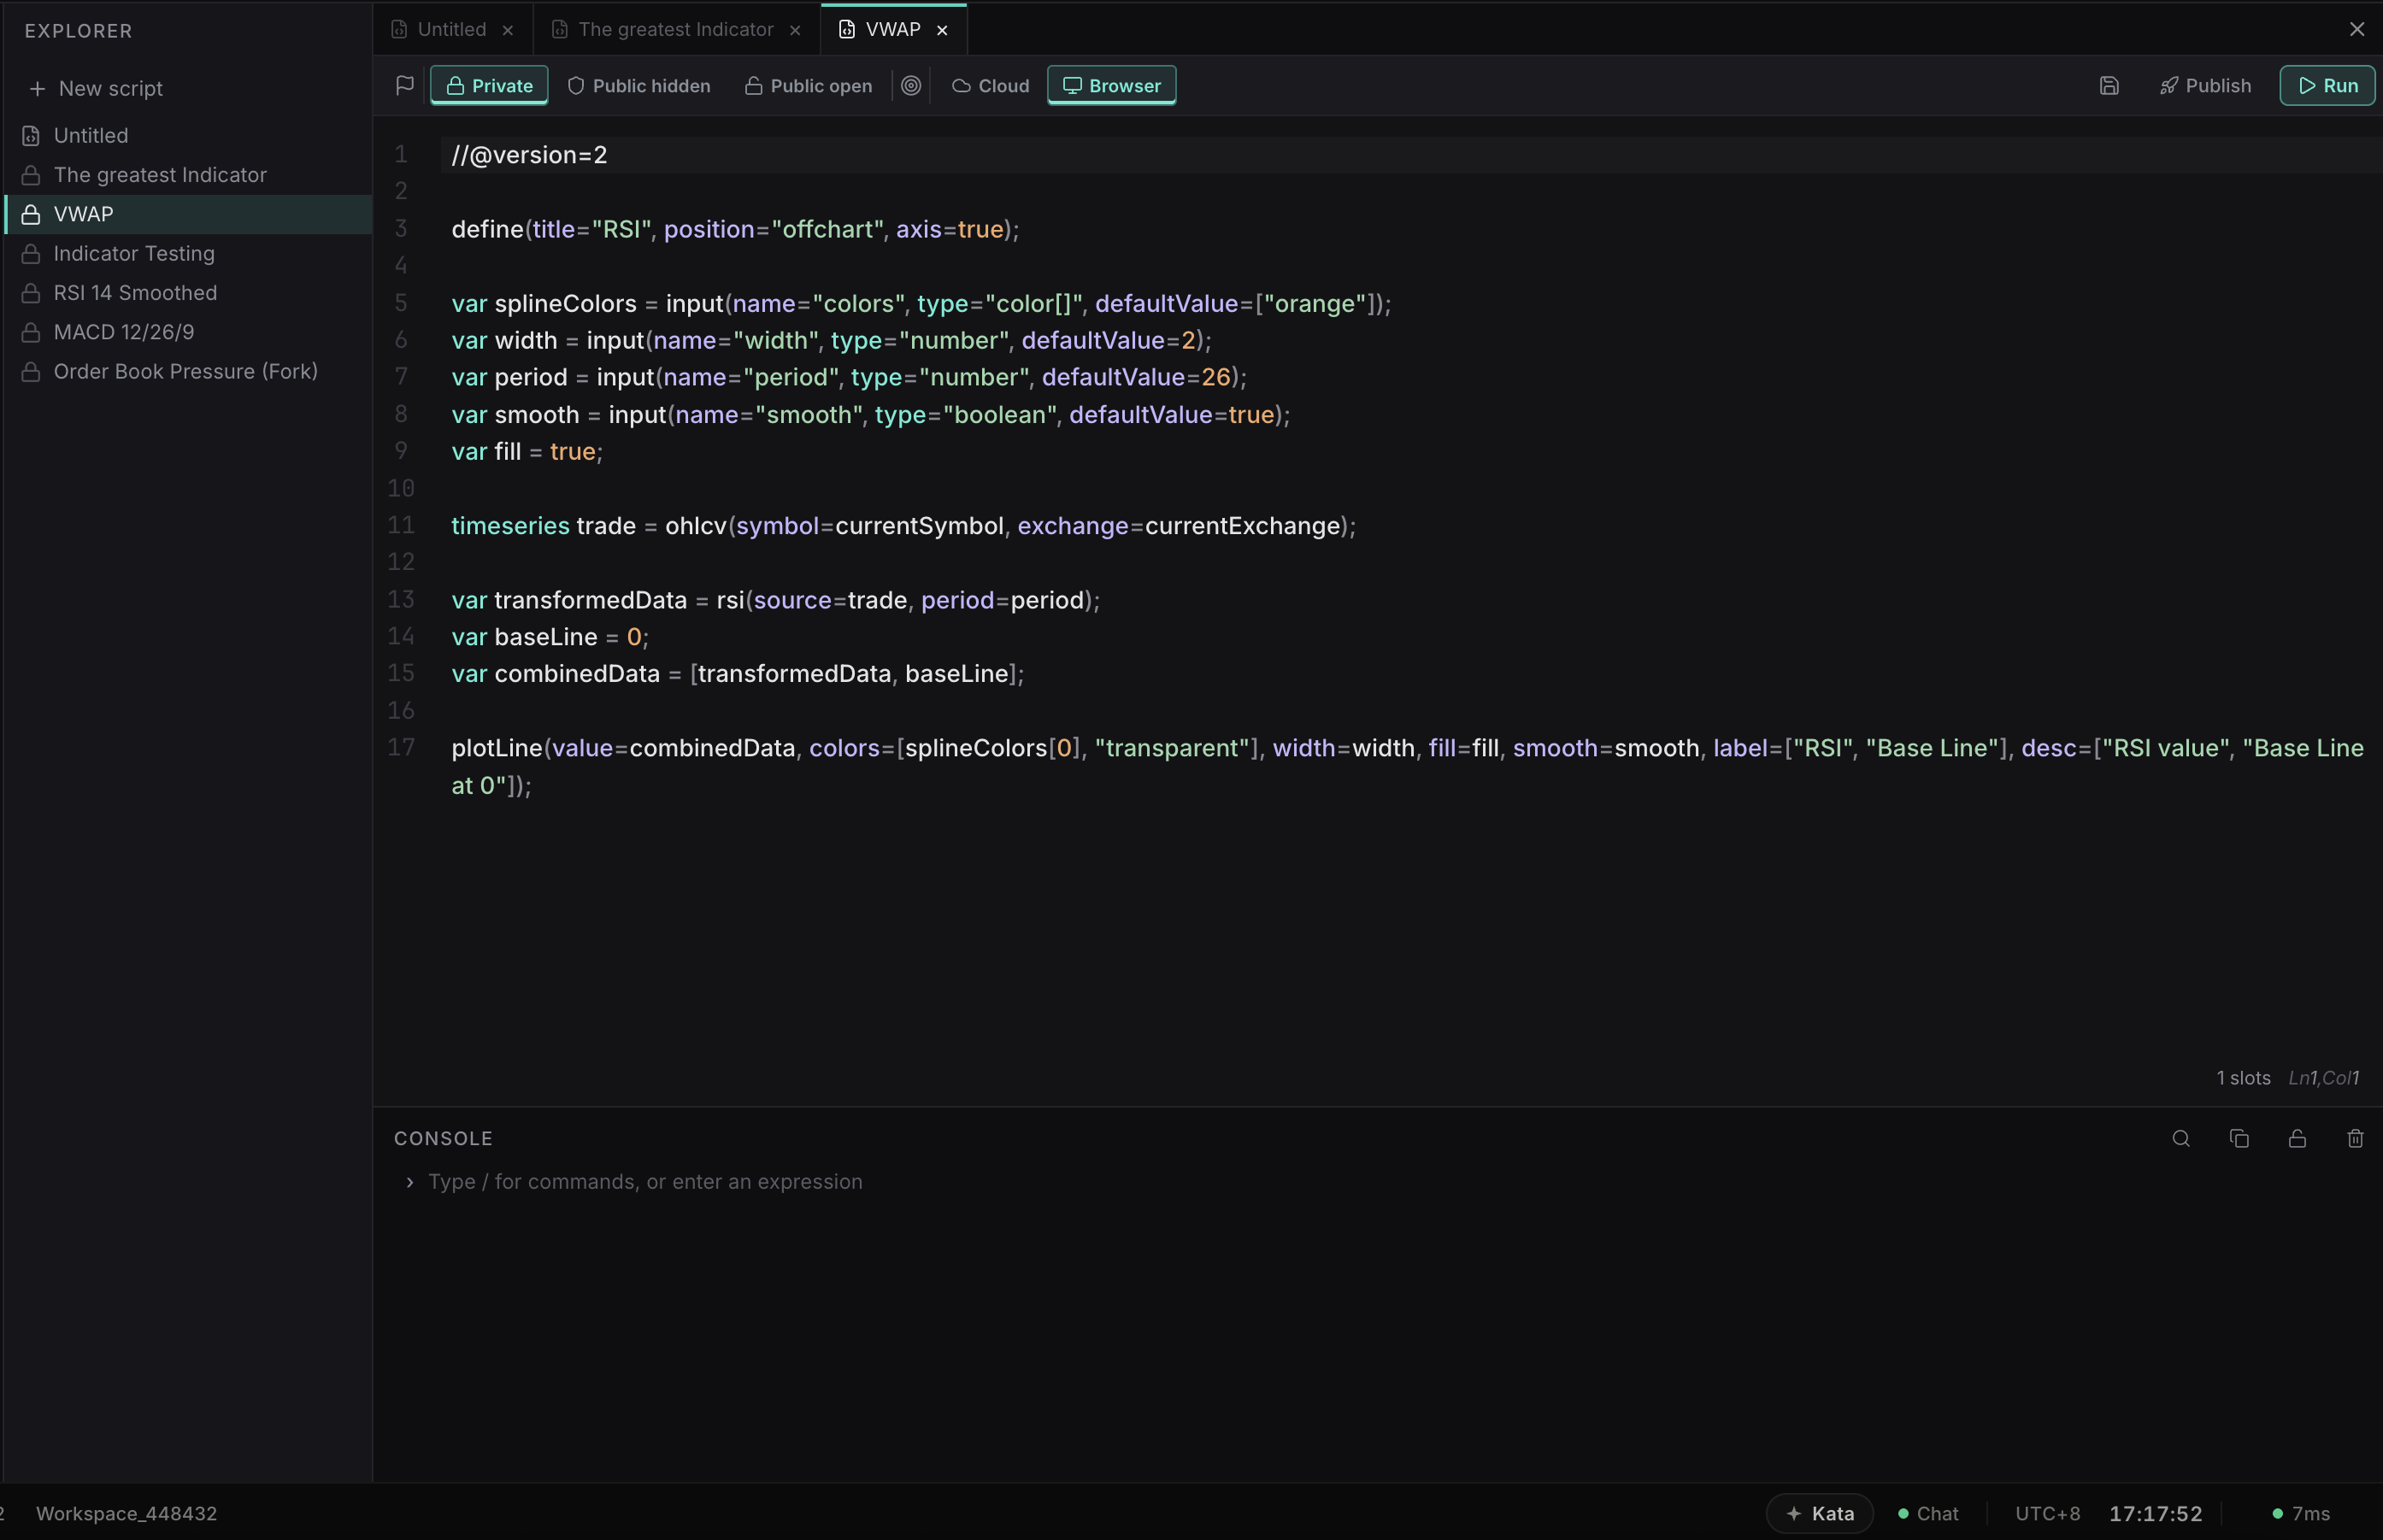Viewport: 2383px width, 1540px height.
Task: Click the plus icon for New script
Action: [x=37, y=89]
